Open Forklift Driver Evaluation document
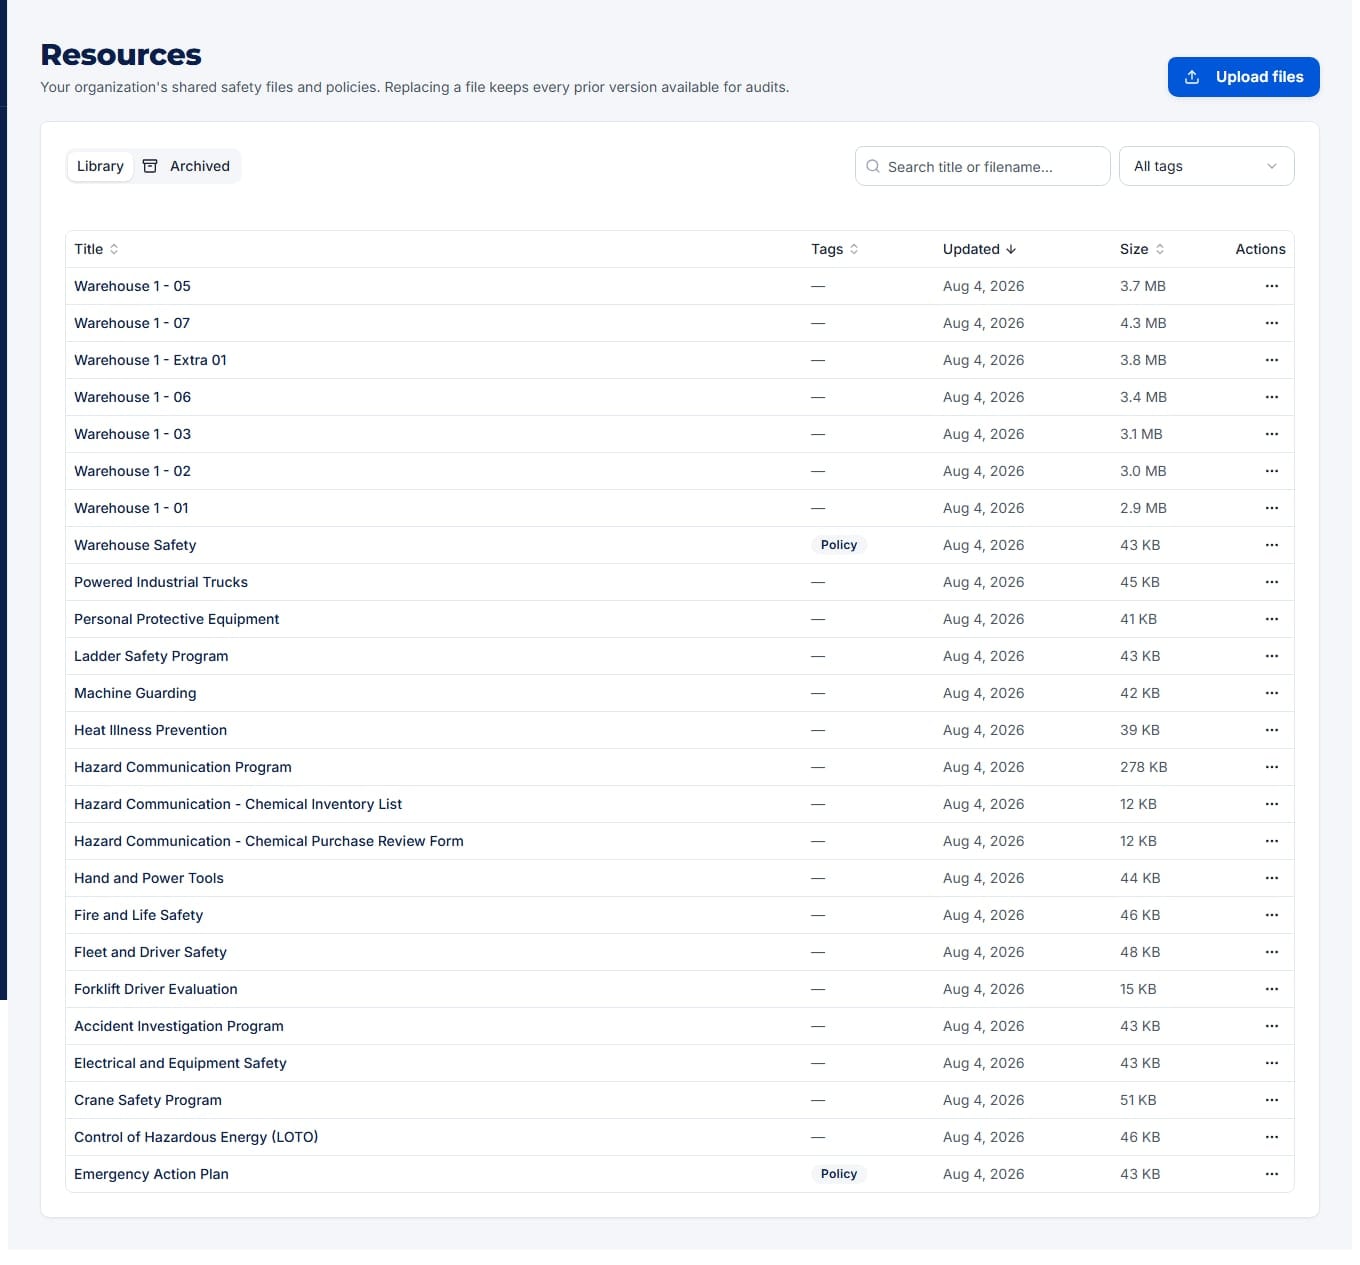The image size is (1360, 1265). (156, 989)
